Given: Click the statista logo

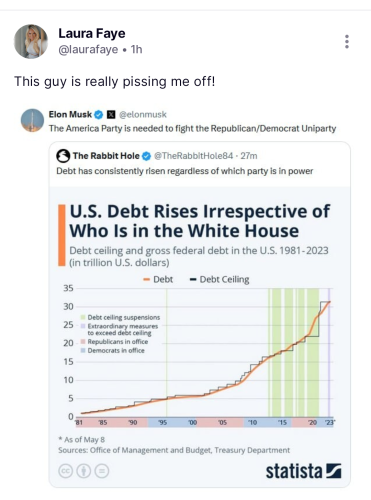Looking at the screenshot, I should tap(303, 471).
